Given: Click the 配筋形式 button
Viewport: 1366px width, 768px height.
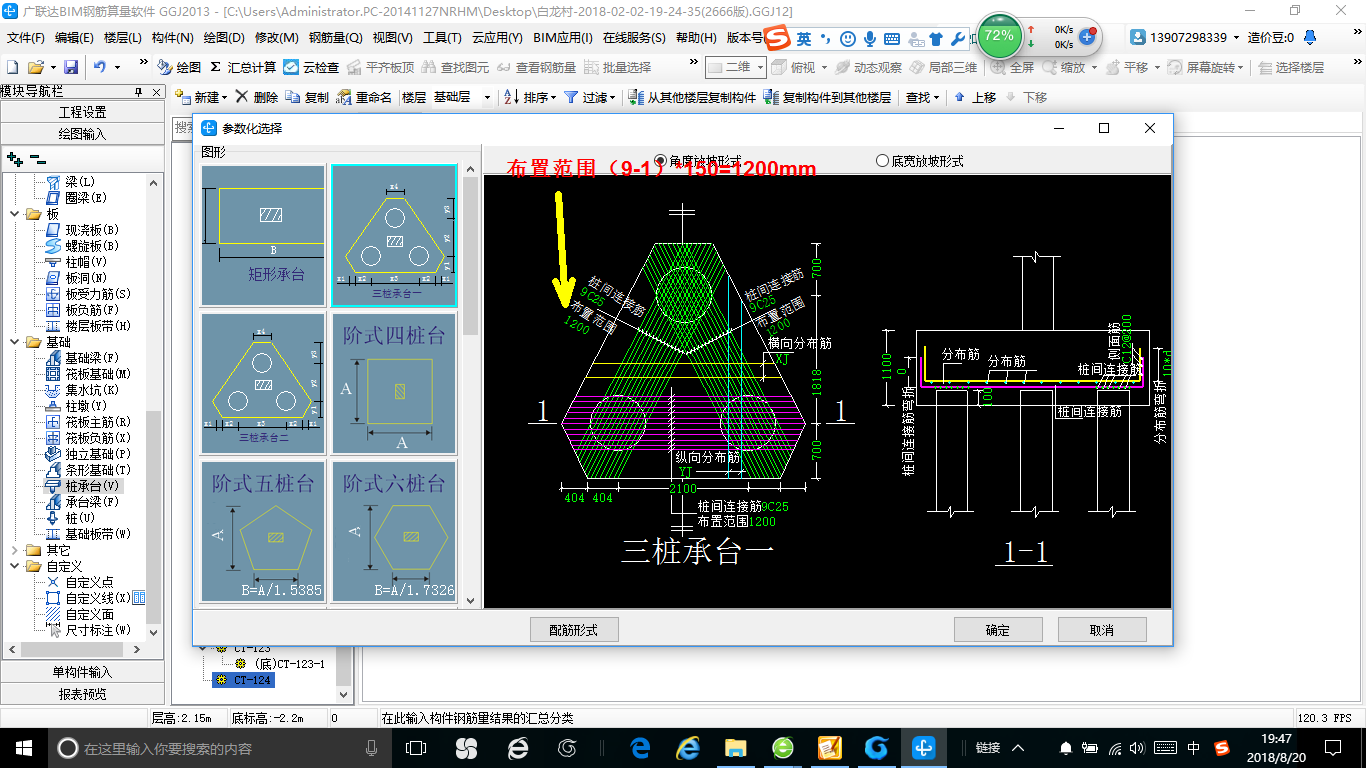Looking at the screenshot, I should [x=574, y=629].
